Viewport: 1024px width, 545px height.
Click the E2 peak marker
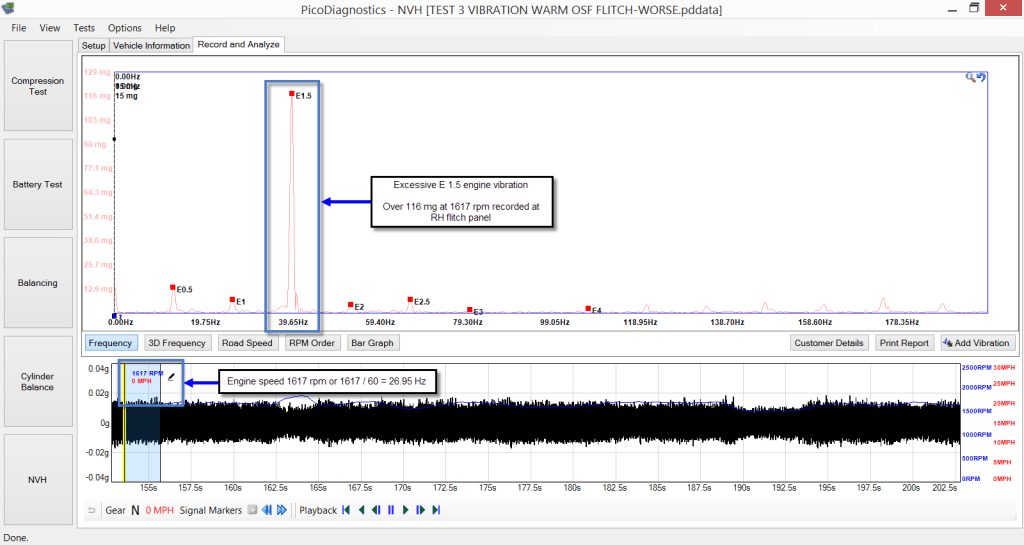(351, 305)
